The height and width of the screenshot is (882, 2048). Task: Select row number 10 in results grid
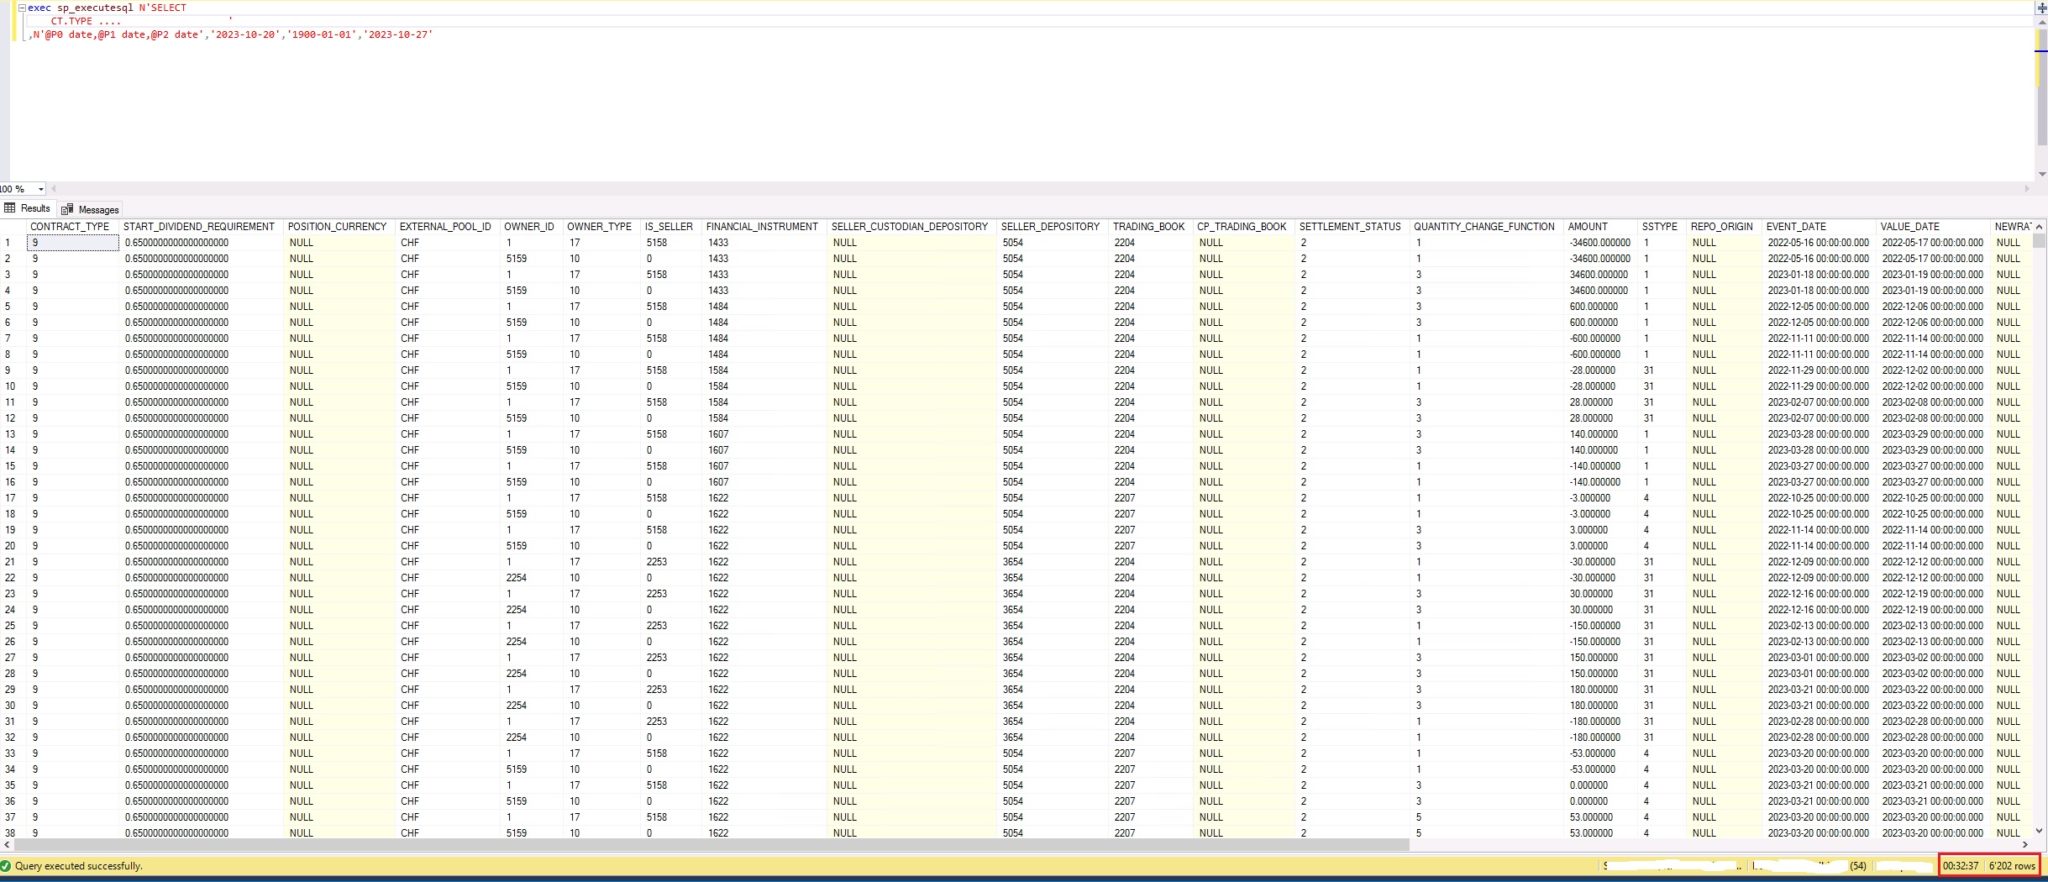point(11,387)
